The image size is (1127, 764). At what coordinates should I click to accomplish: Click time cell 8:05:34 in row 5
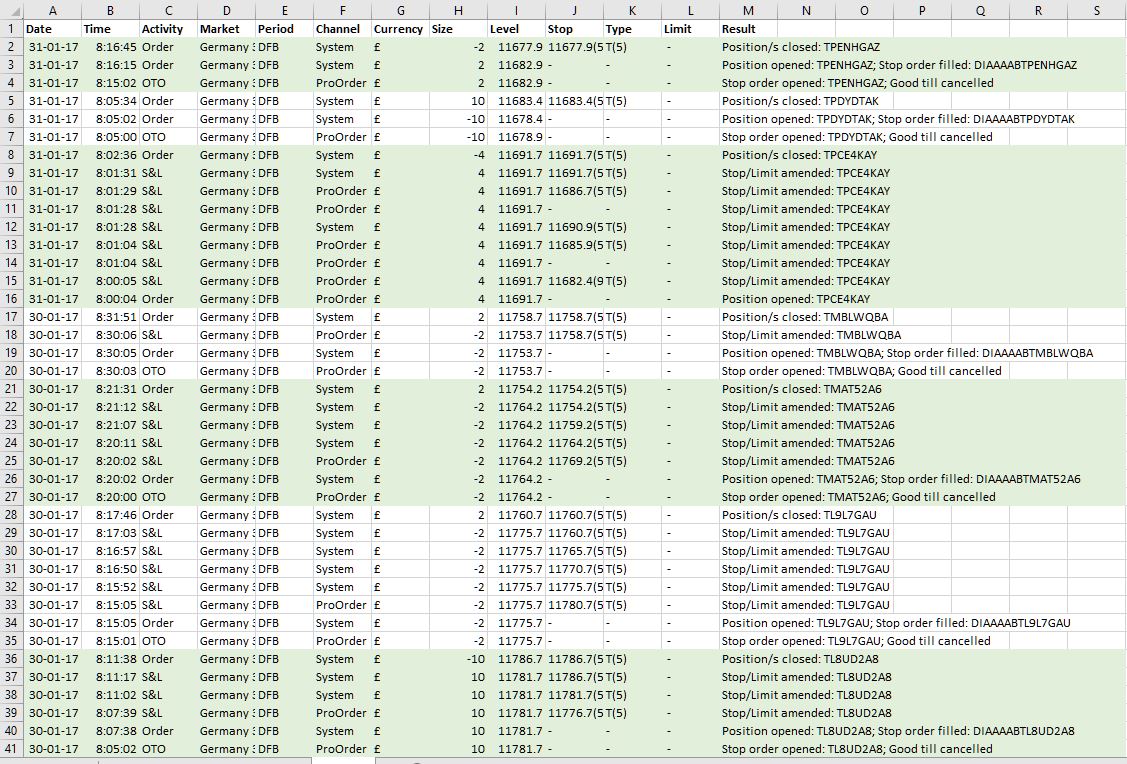tap(110, 101)
